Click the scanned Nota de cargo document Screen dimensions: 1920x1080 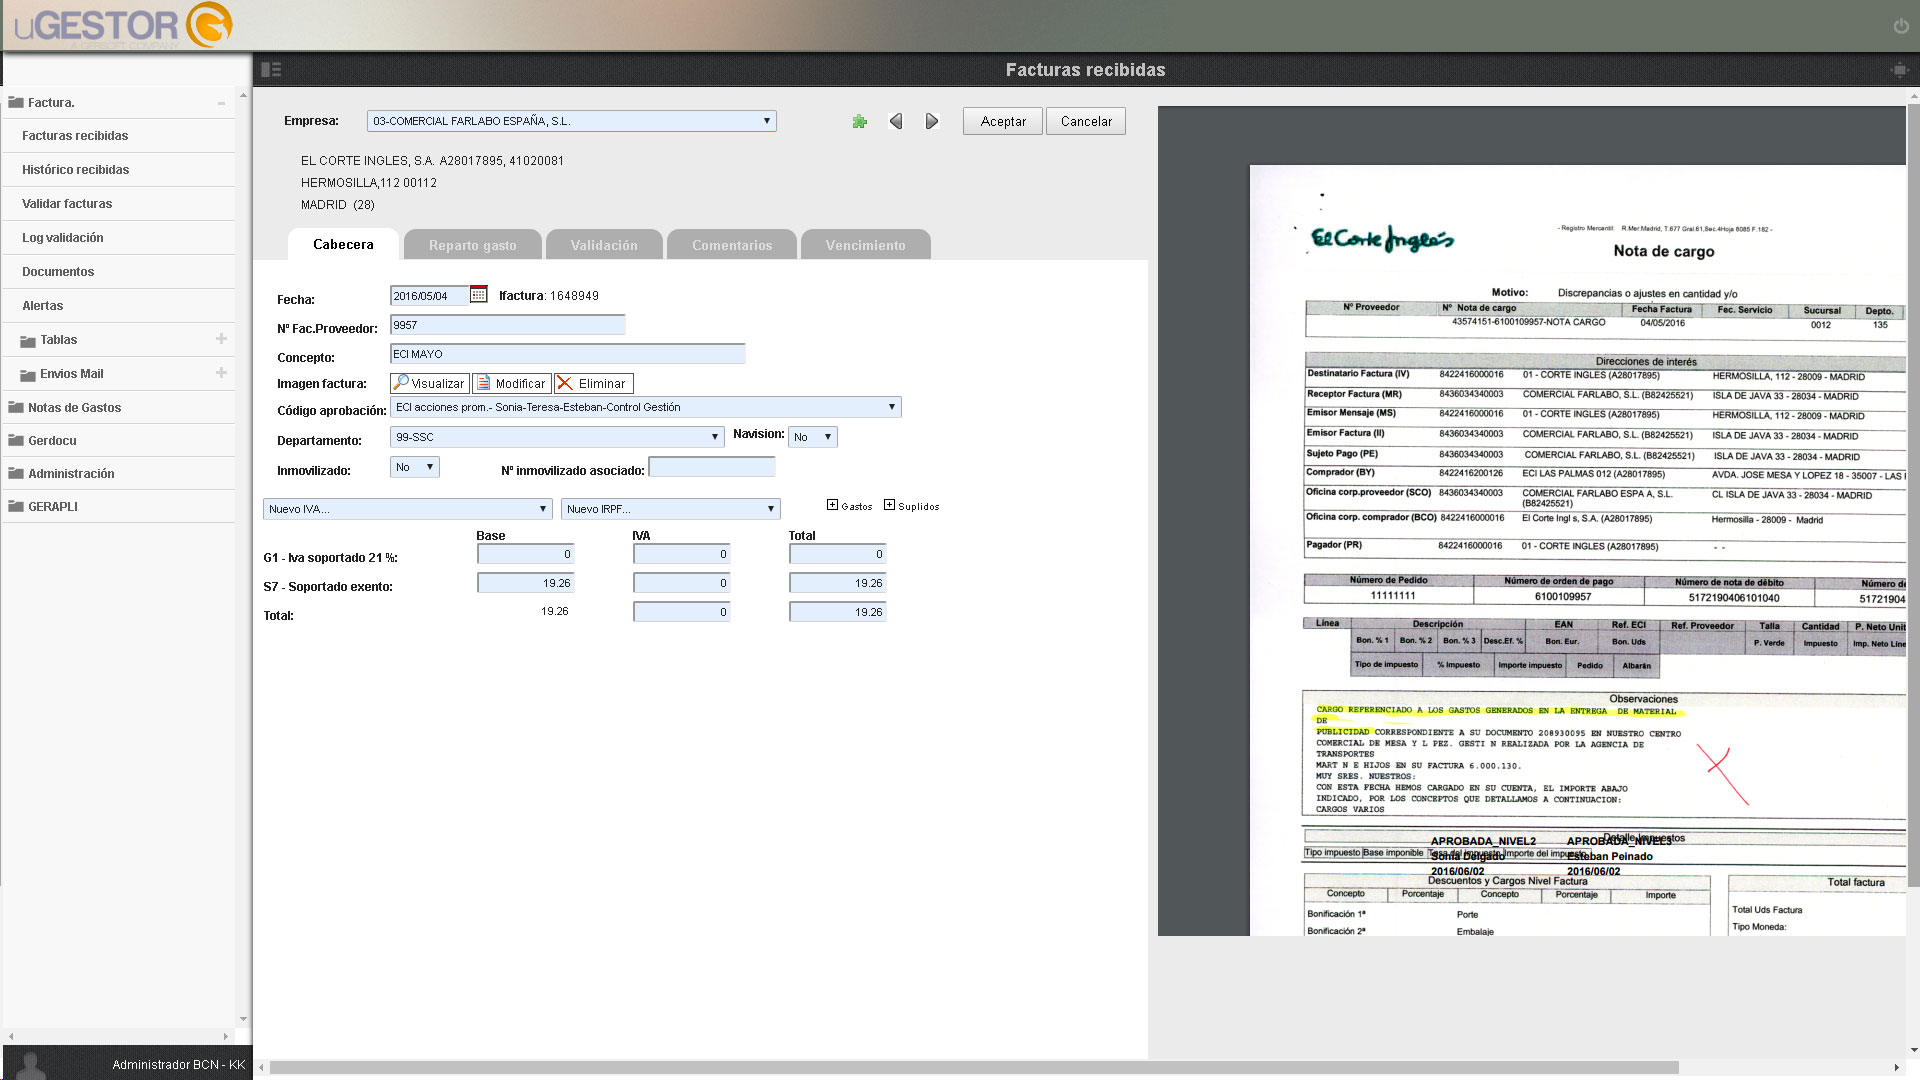(x=1578, y=550)
